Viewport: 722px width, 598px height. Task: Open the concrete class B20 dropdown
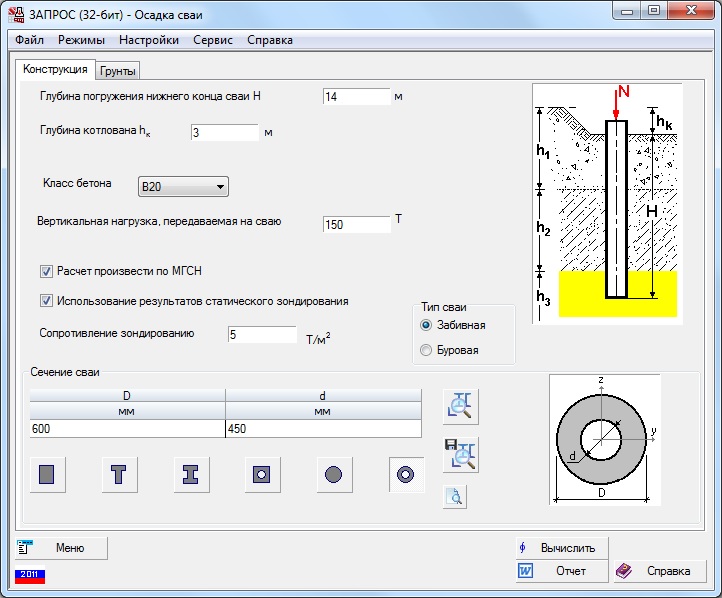click(183, 186)
